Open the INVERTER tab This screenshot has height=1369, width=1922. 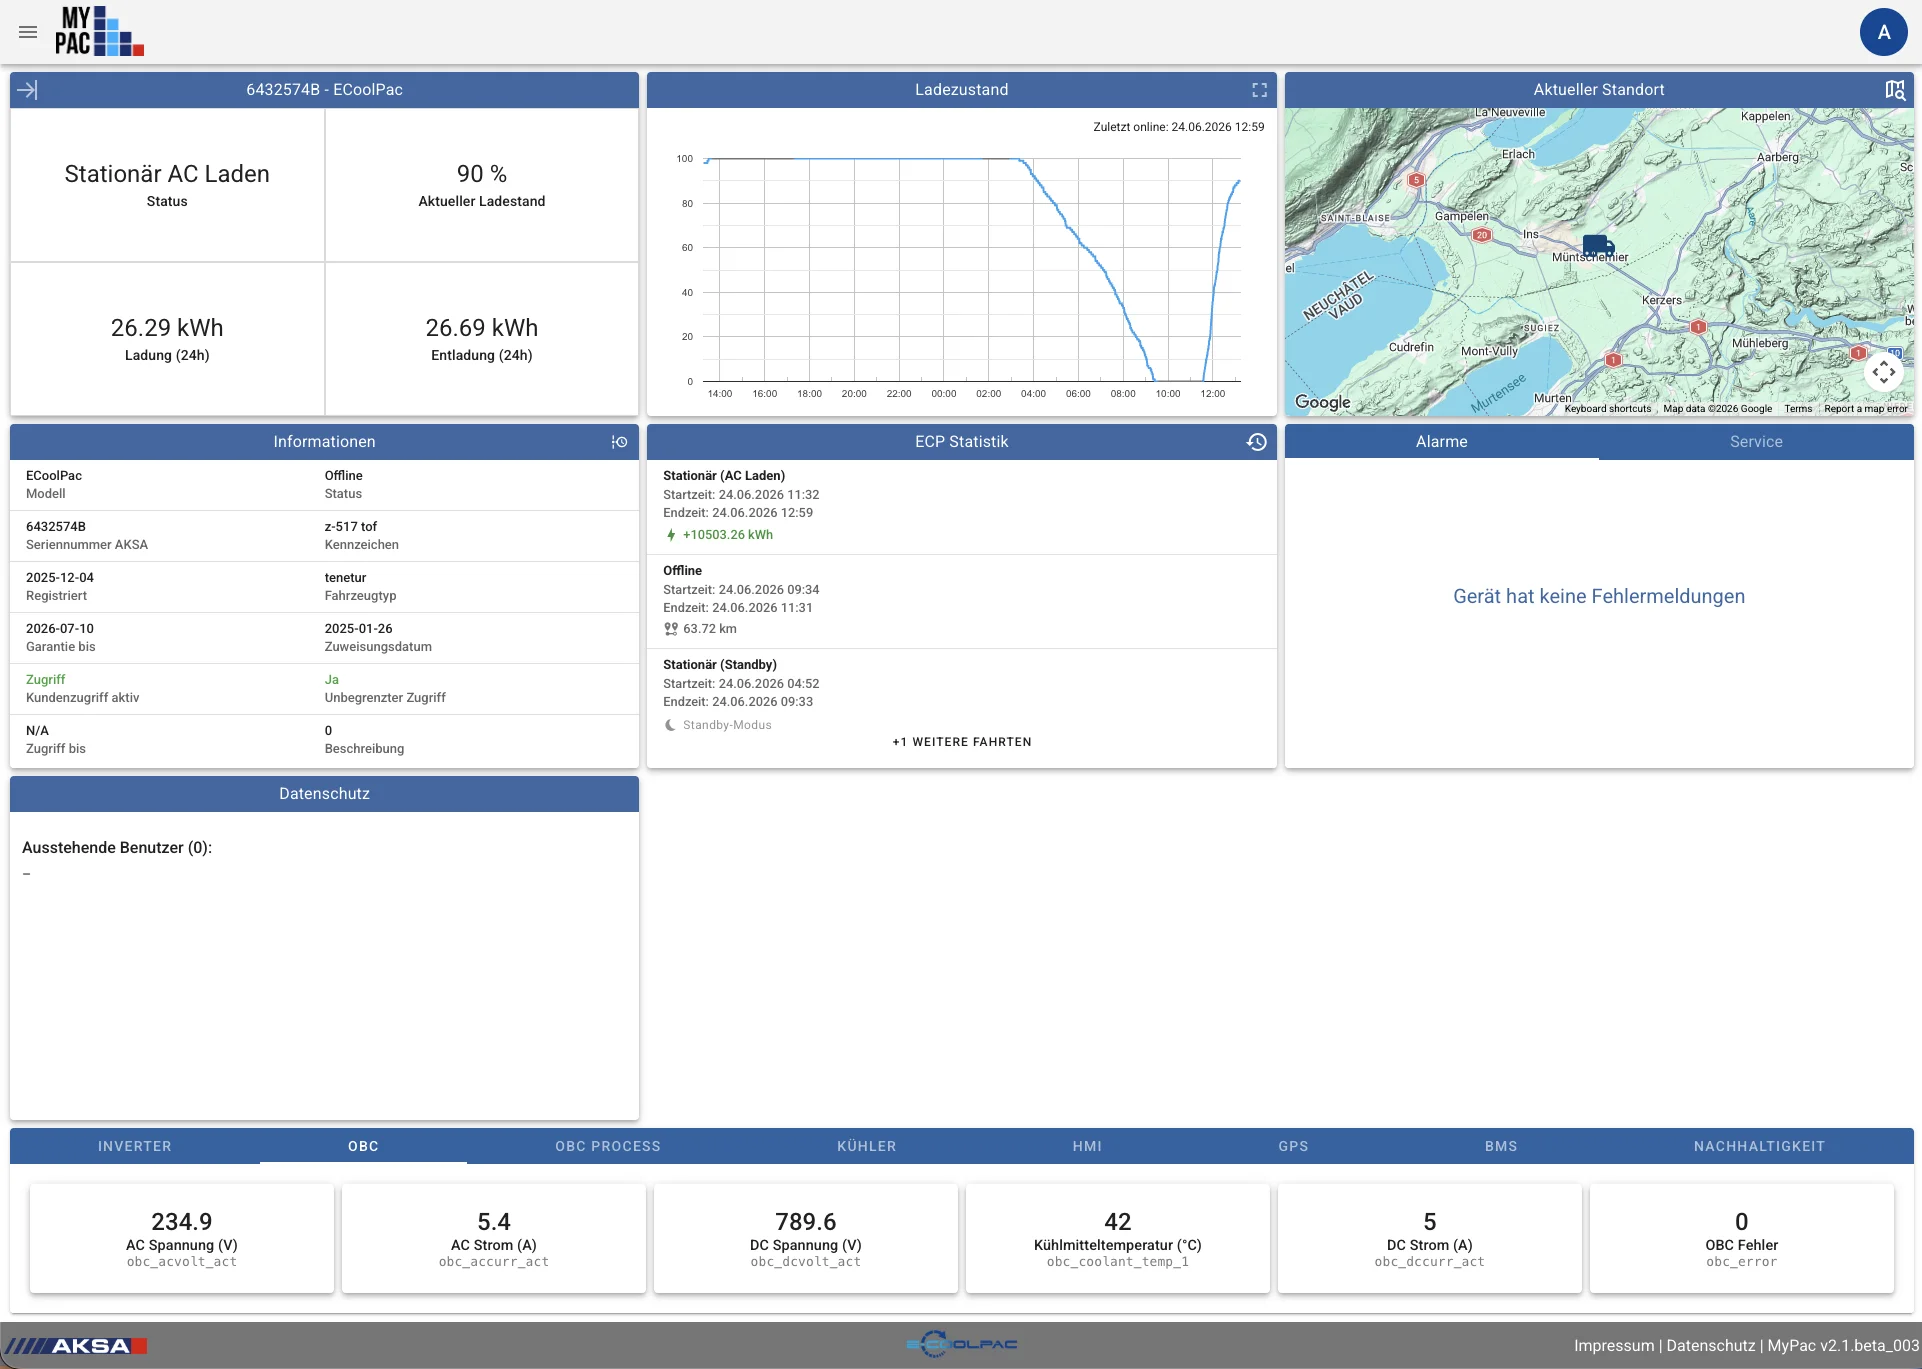point(135,1146)
